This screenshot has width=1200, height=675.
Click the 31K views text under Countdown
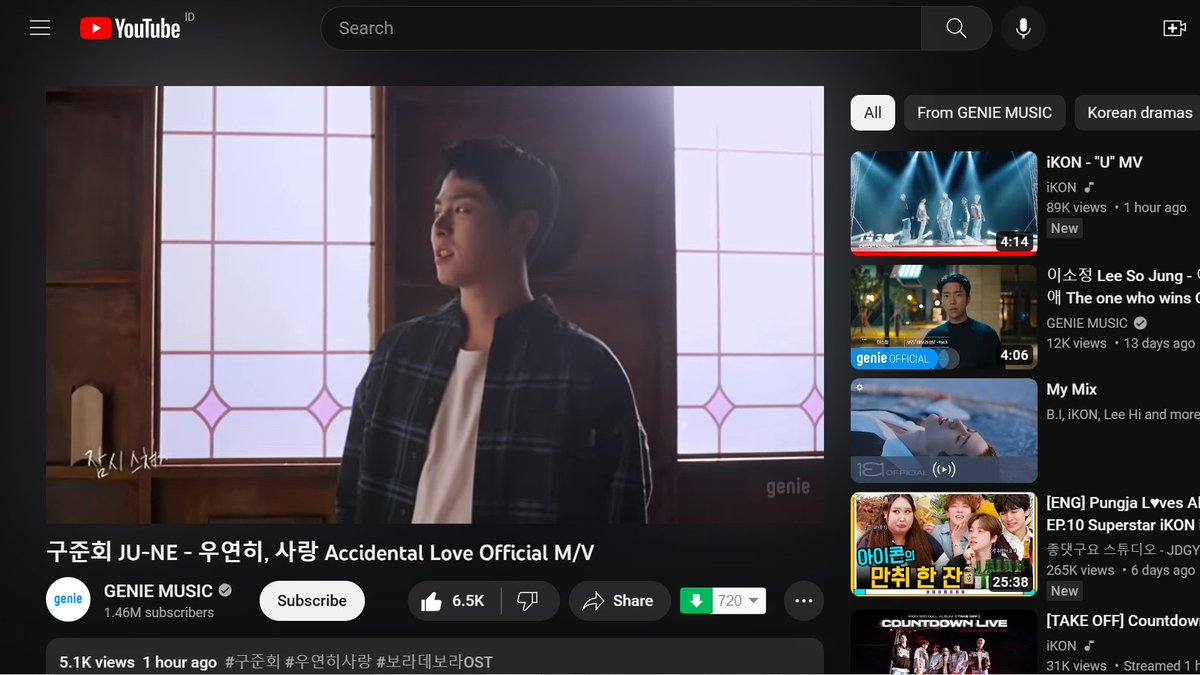1076,666
